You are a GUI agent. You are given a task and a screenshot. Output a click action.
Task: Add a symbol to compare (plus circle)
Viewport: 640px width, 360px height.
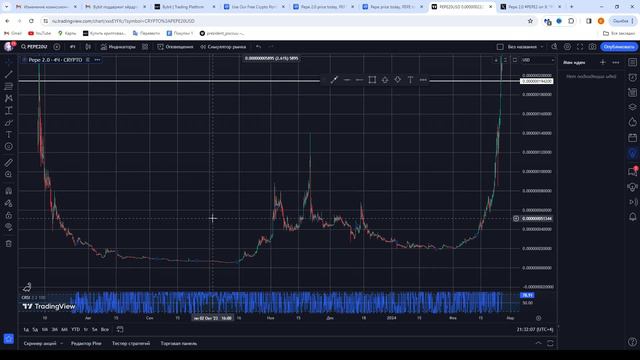[57, 47]
